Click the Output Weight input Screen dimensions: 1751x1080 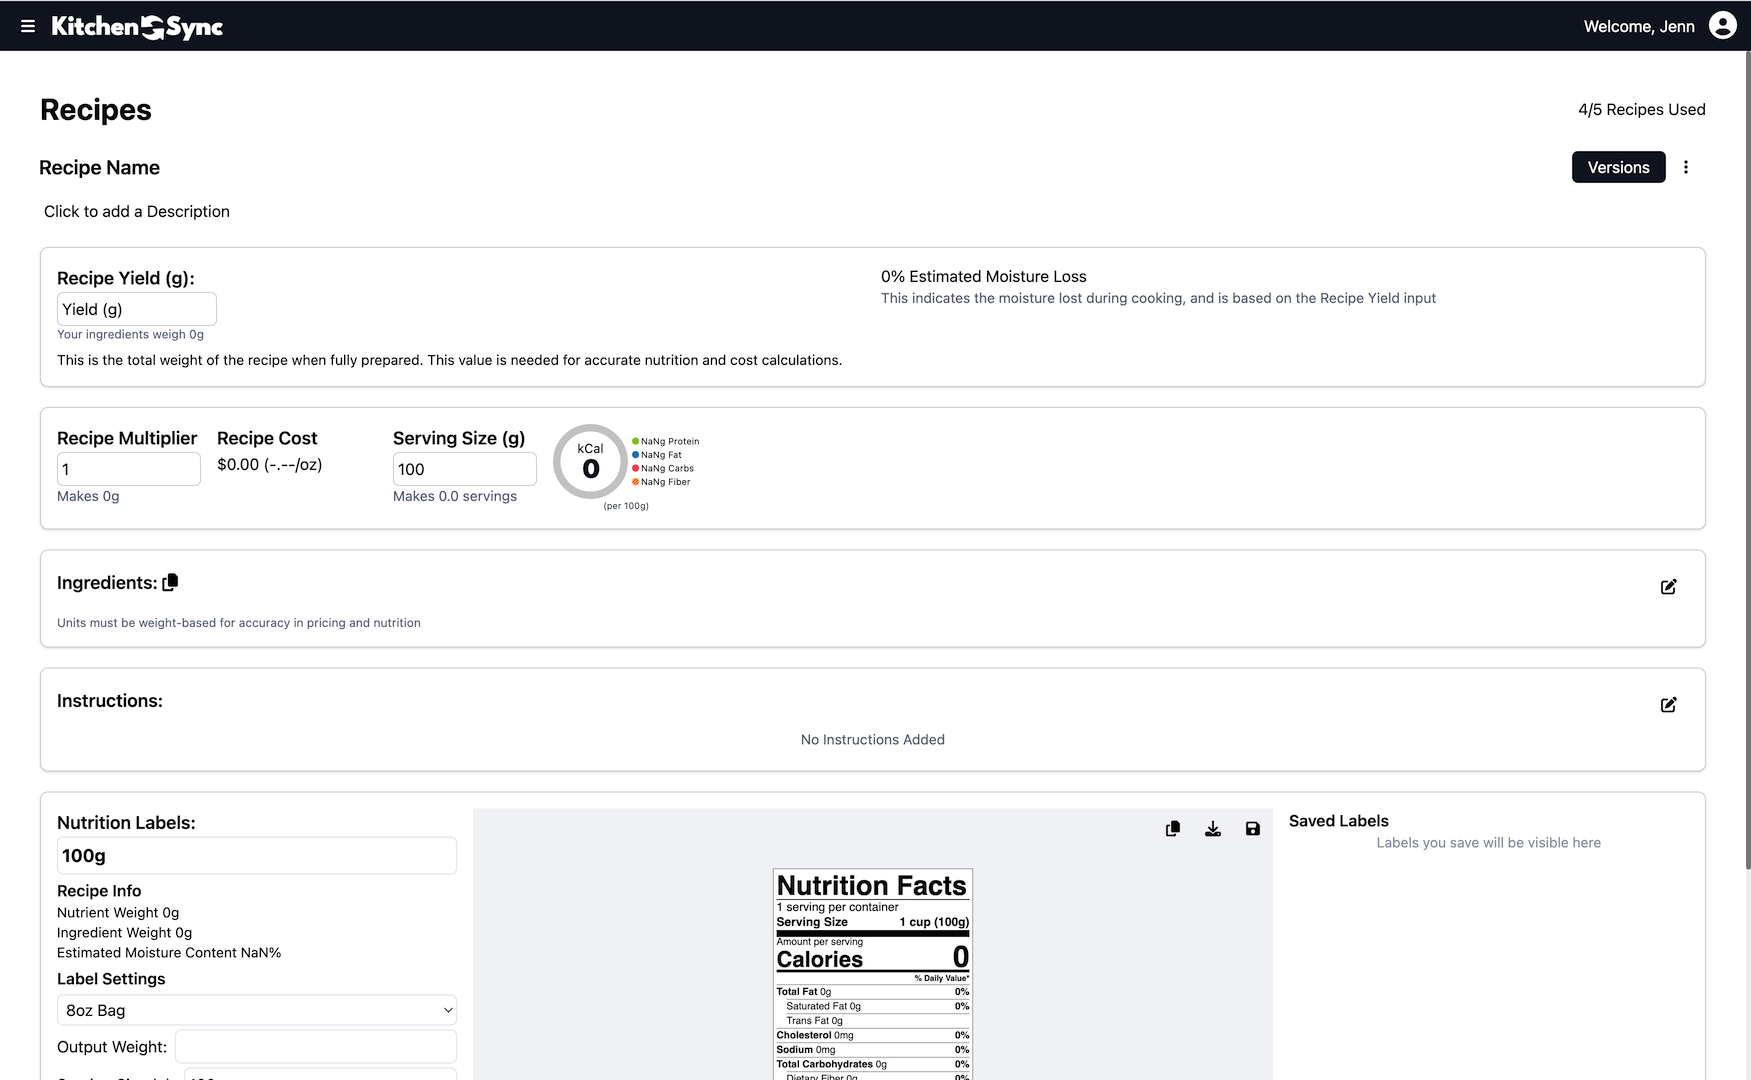[x=315, y=1046]
